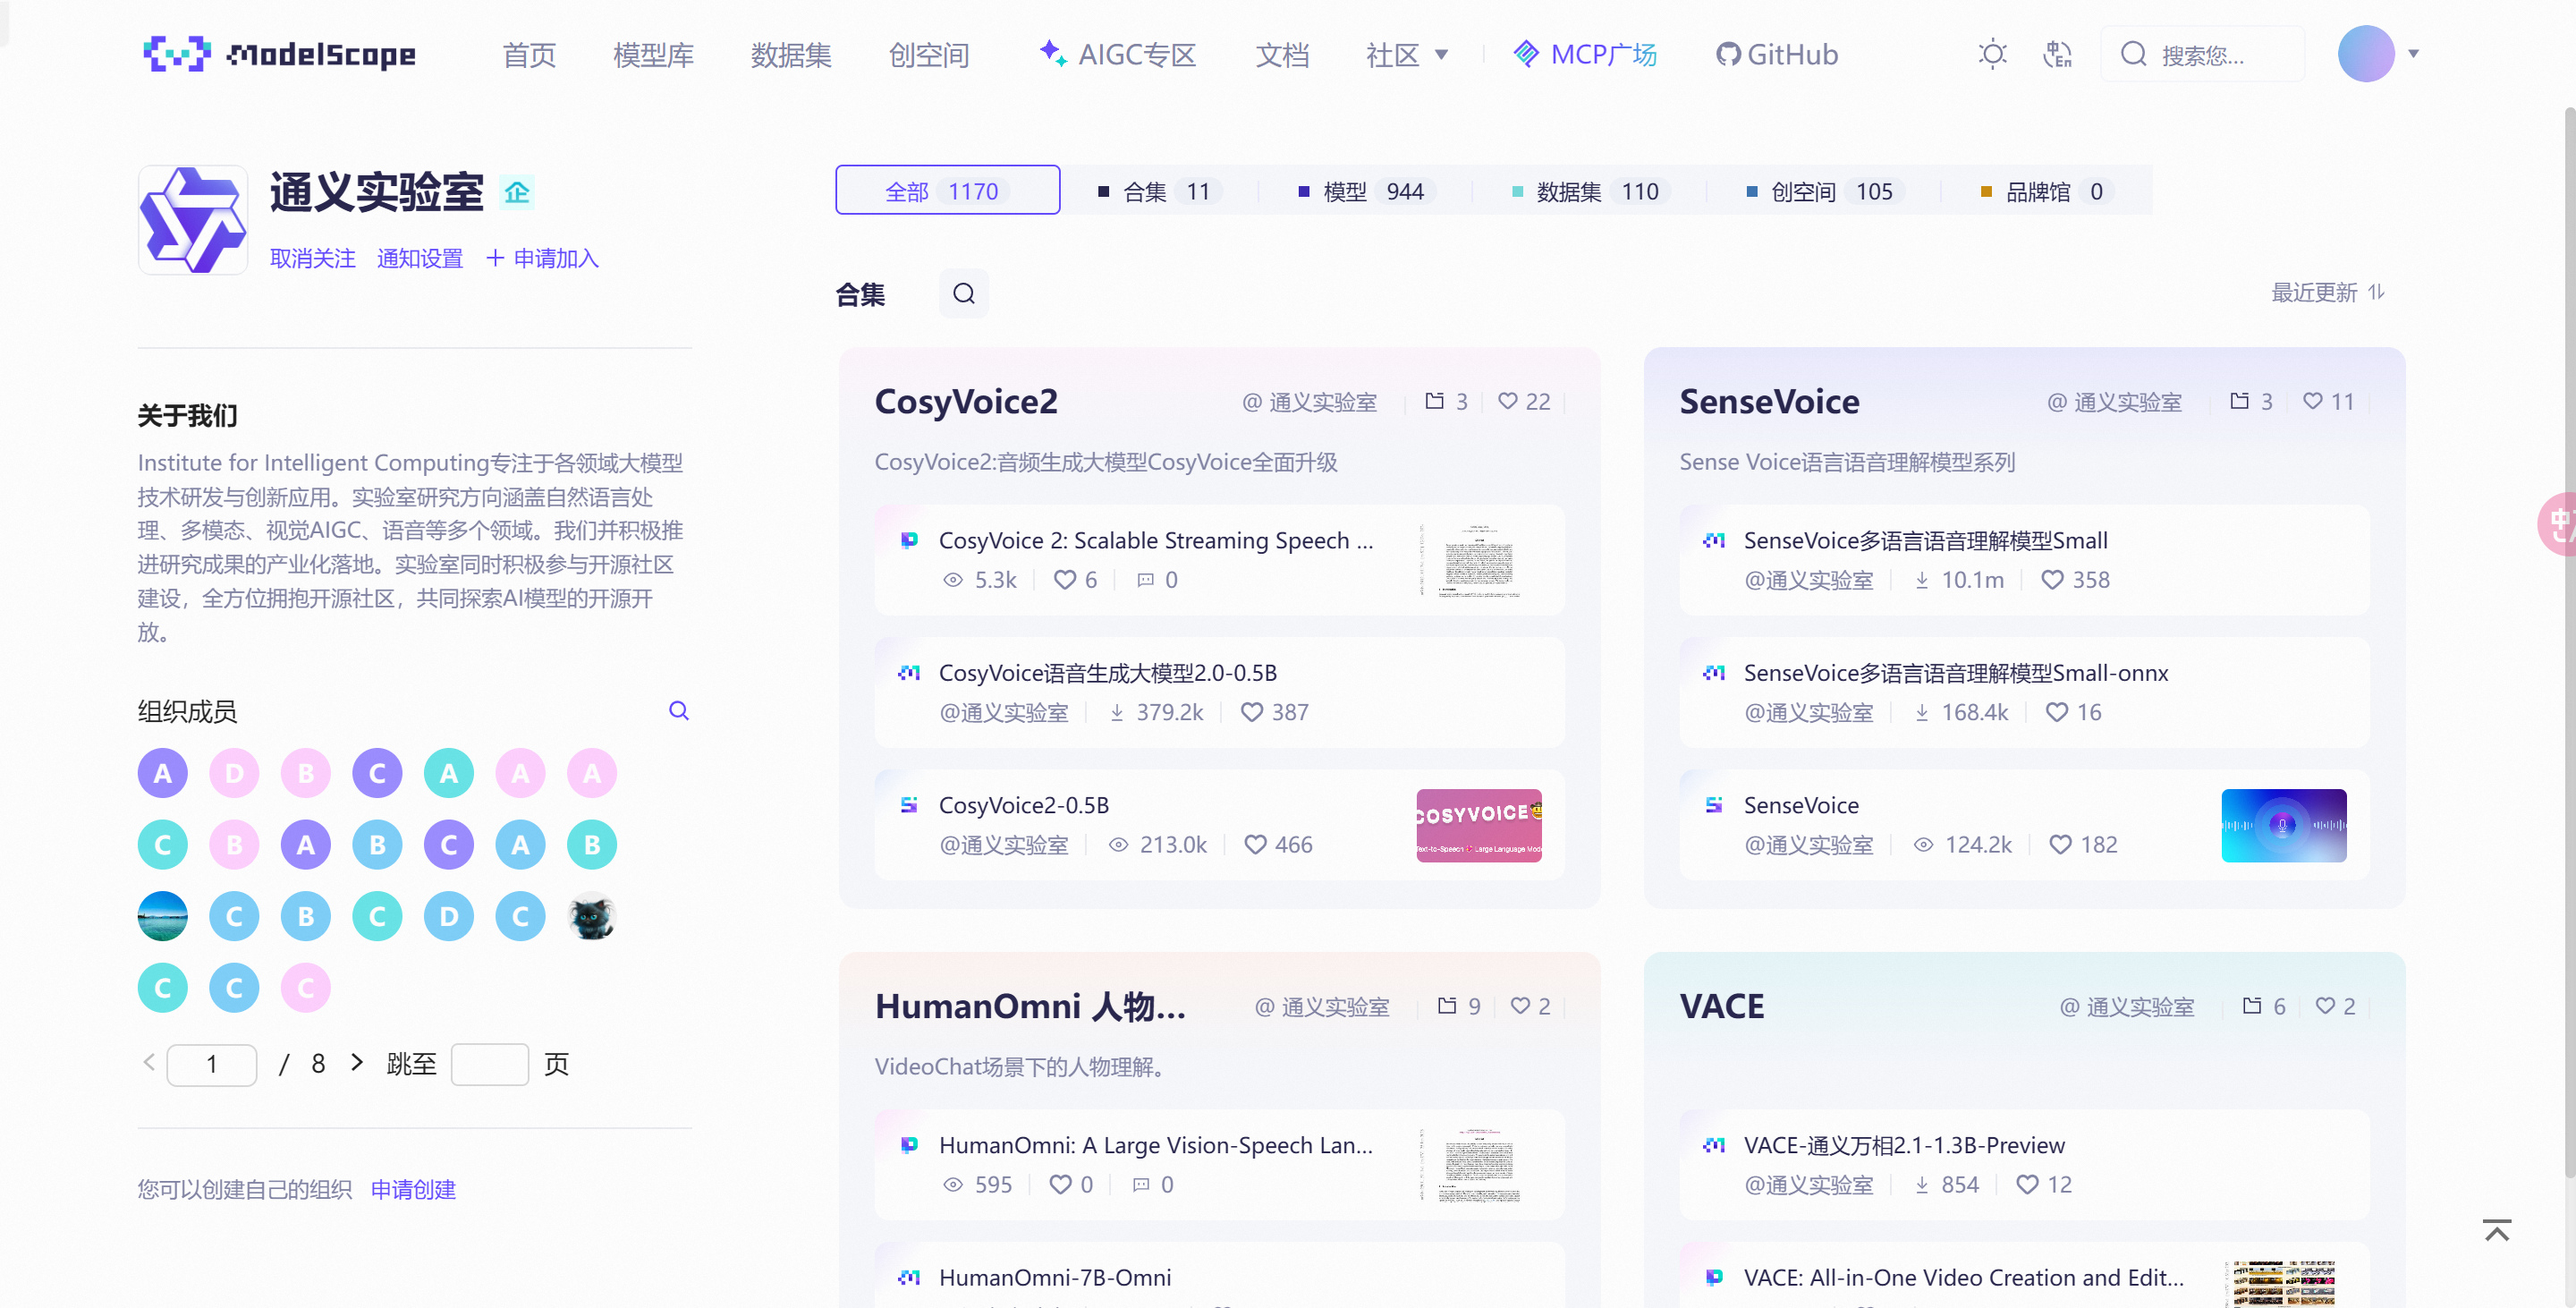The image size is (2576, 1308).
Task: Search organization members with magnifier icon
Action: [x=678, y=711]
